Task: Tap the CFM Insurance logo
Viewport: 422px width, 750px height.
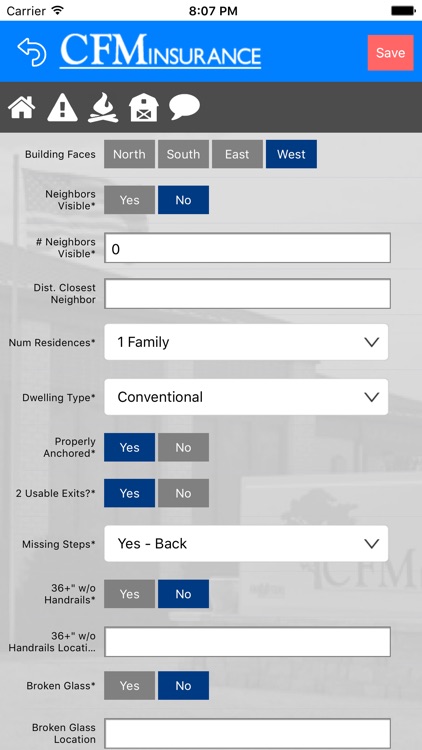Action: 160,51
